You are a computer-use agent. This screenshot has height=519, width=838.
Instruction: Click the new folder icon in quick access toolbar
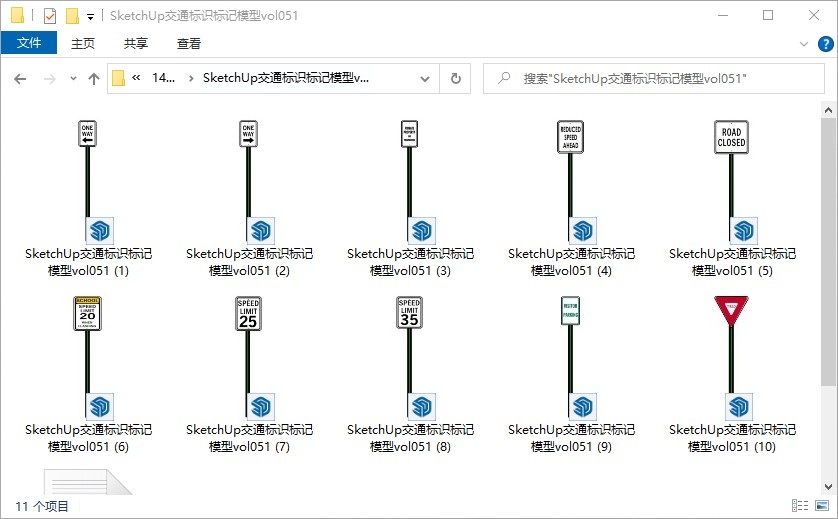click(x=72, y=16)
